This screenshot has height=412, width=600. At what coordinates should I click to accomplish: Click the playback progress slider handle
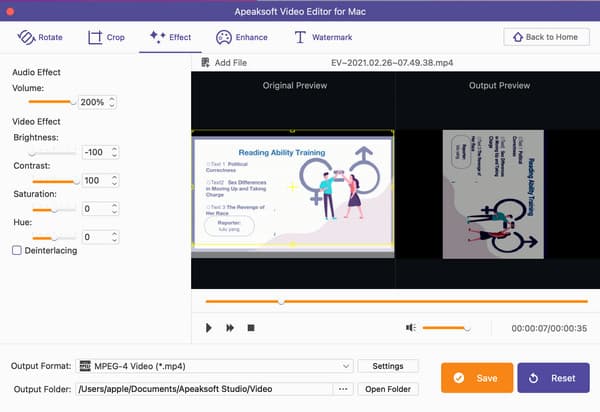pyautogui.click(x=281, y=302)
